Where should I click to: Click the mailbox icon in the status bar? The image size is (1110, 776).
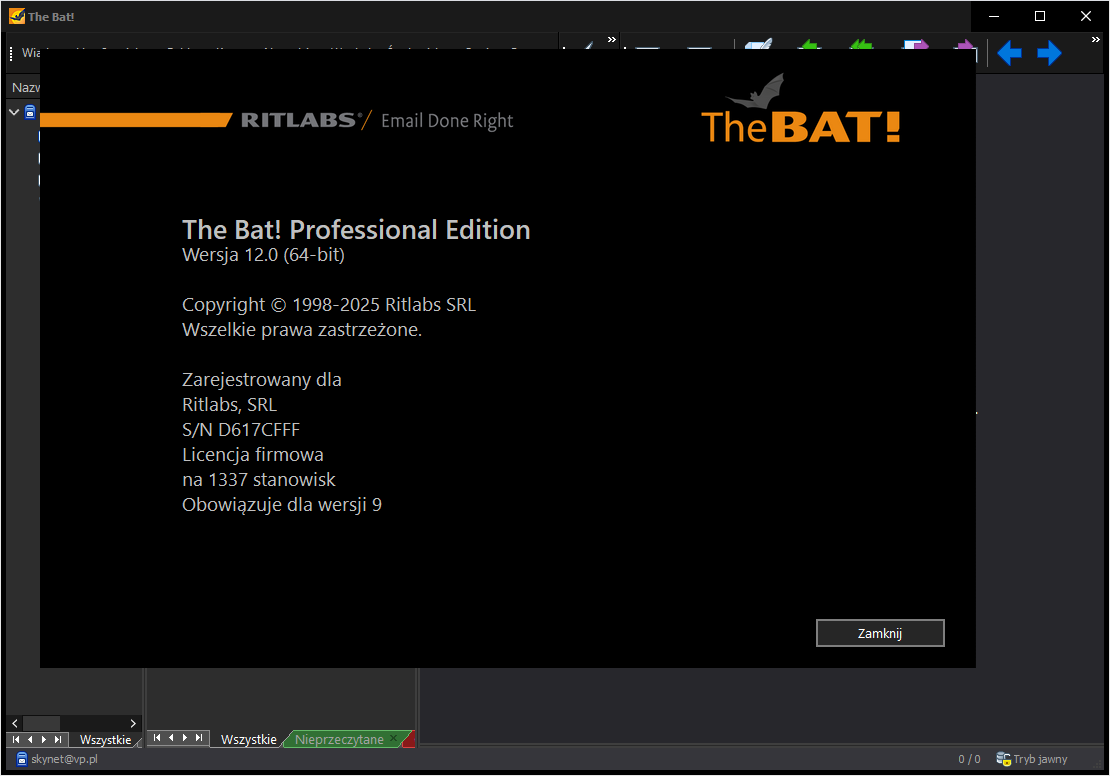pos(22,759)
